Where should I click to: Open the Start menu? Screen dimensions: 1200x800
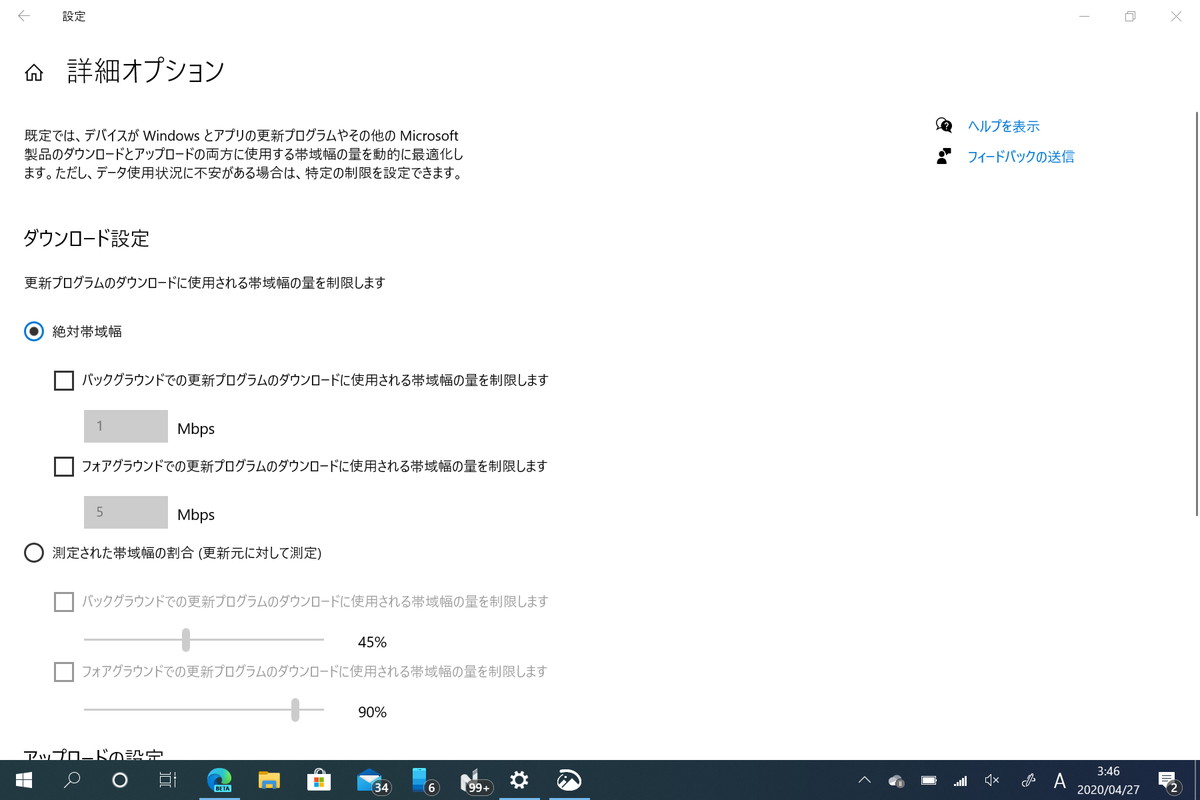[22, 780]
